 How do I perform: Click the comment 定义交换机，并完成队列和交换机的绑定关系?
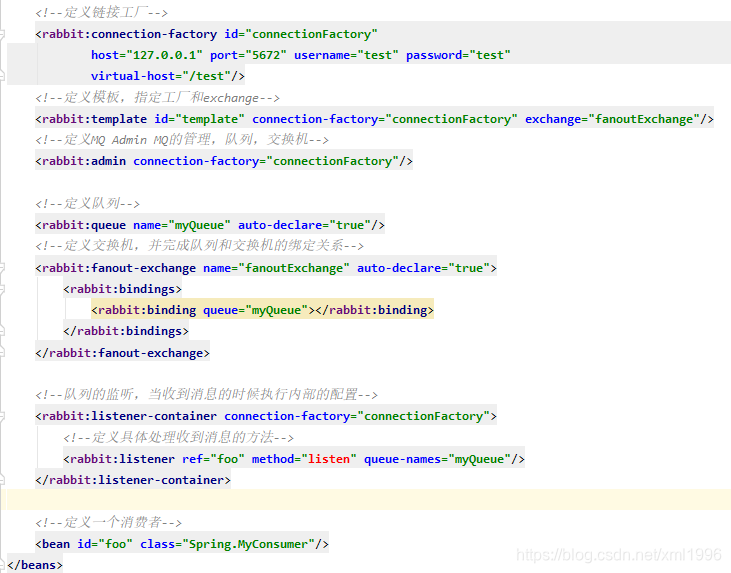[200, 245]
